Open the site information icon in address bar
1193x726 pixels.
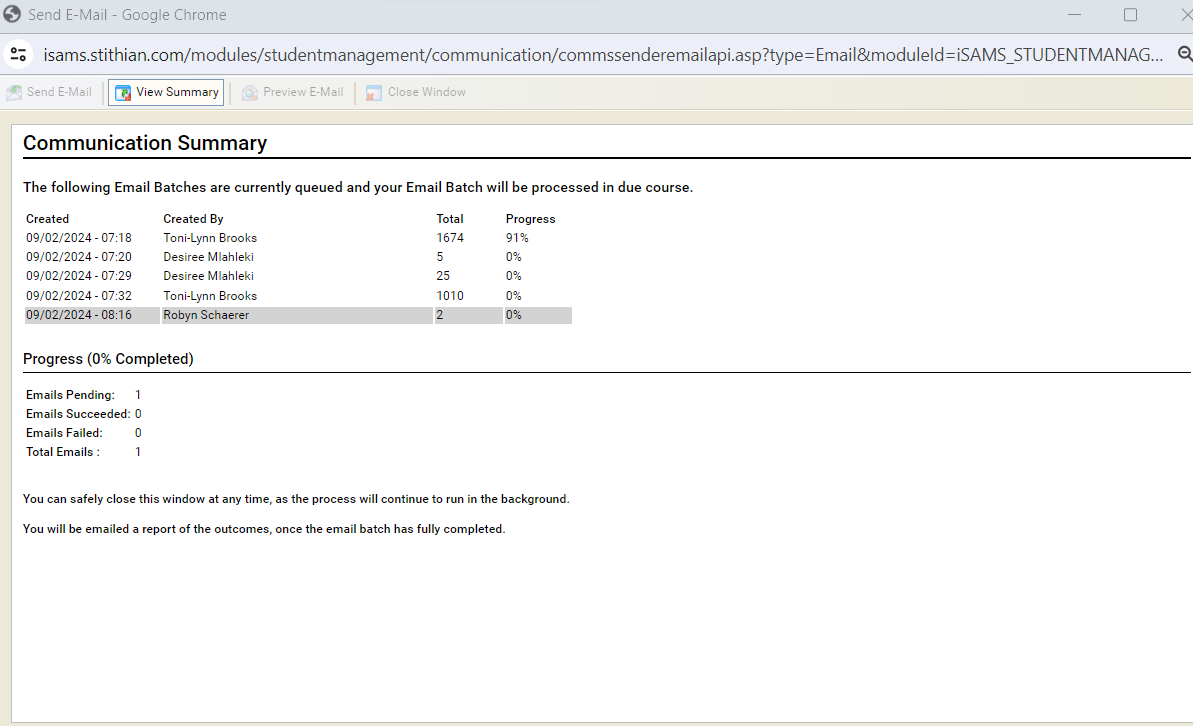[x=18, y=55]
